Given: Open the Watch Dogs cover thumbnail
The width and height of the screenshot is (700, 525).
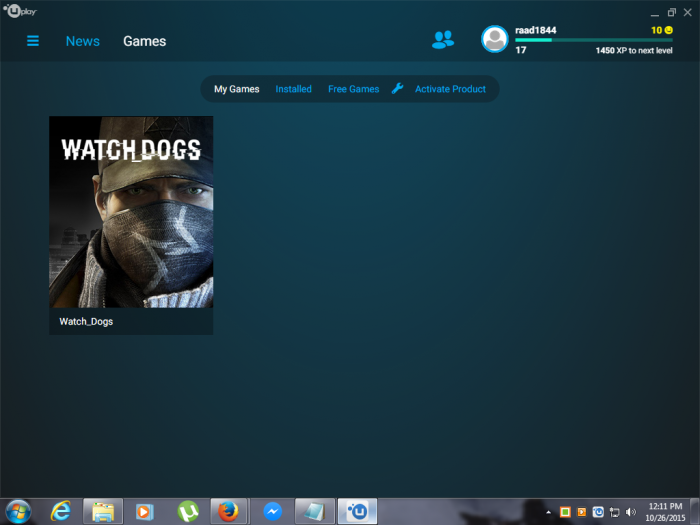Looking at the screenshot, I should coord(131,212).
